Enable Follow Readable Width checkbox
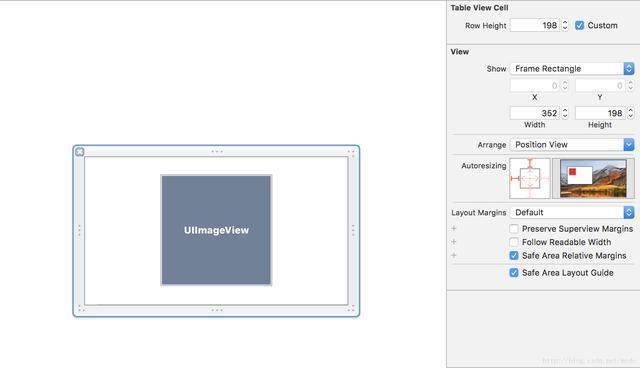This screenshot has width=640, height=368. tap(514, 242)
